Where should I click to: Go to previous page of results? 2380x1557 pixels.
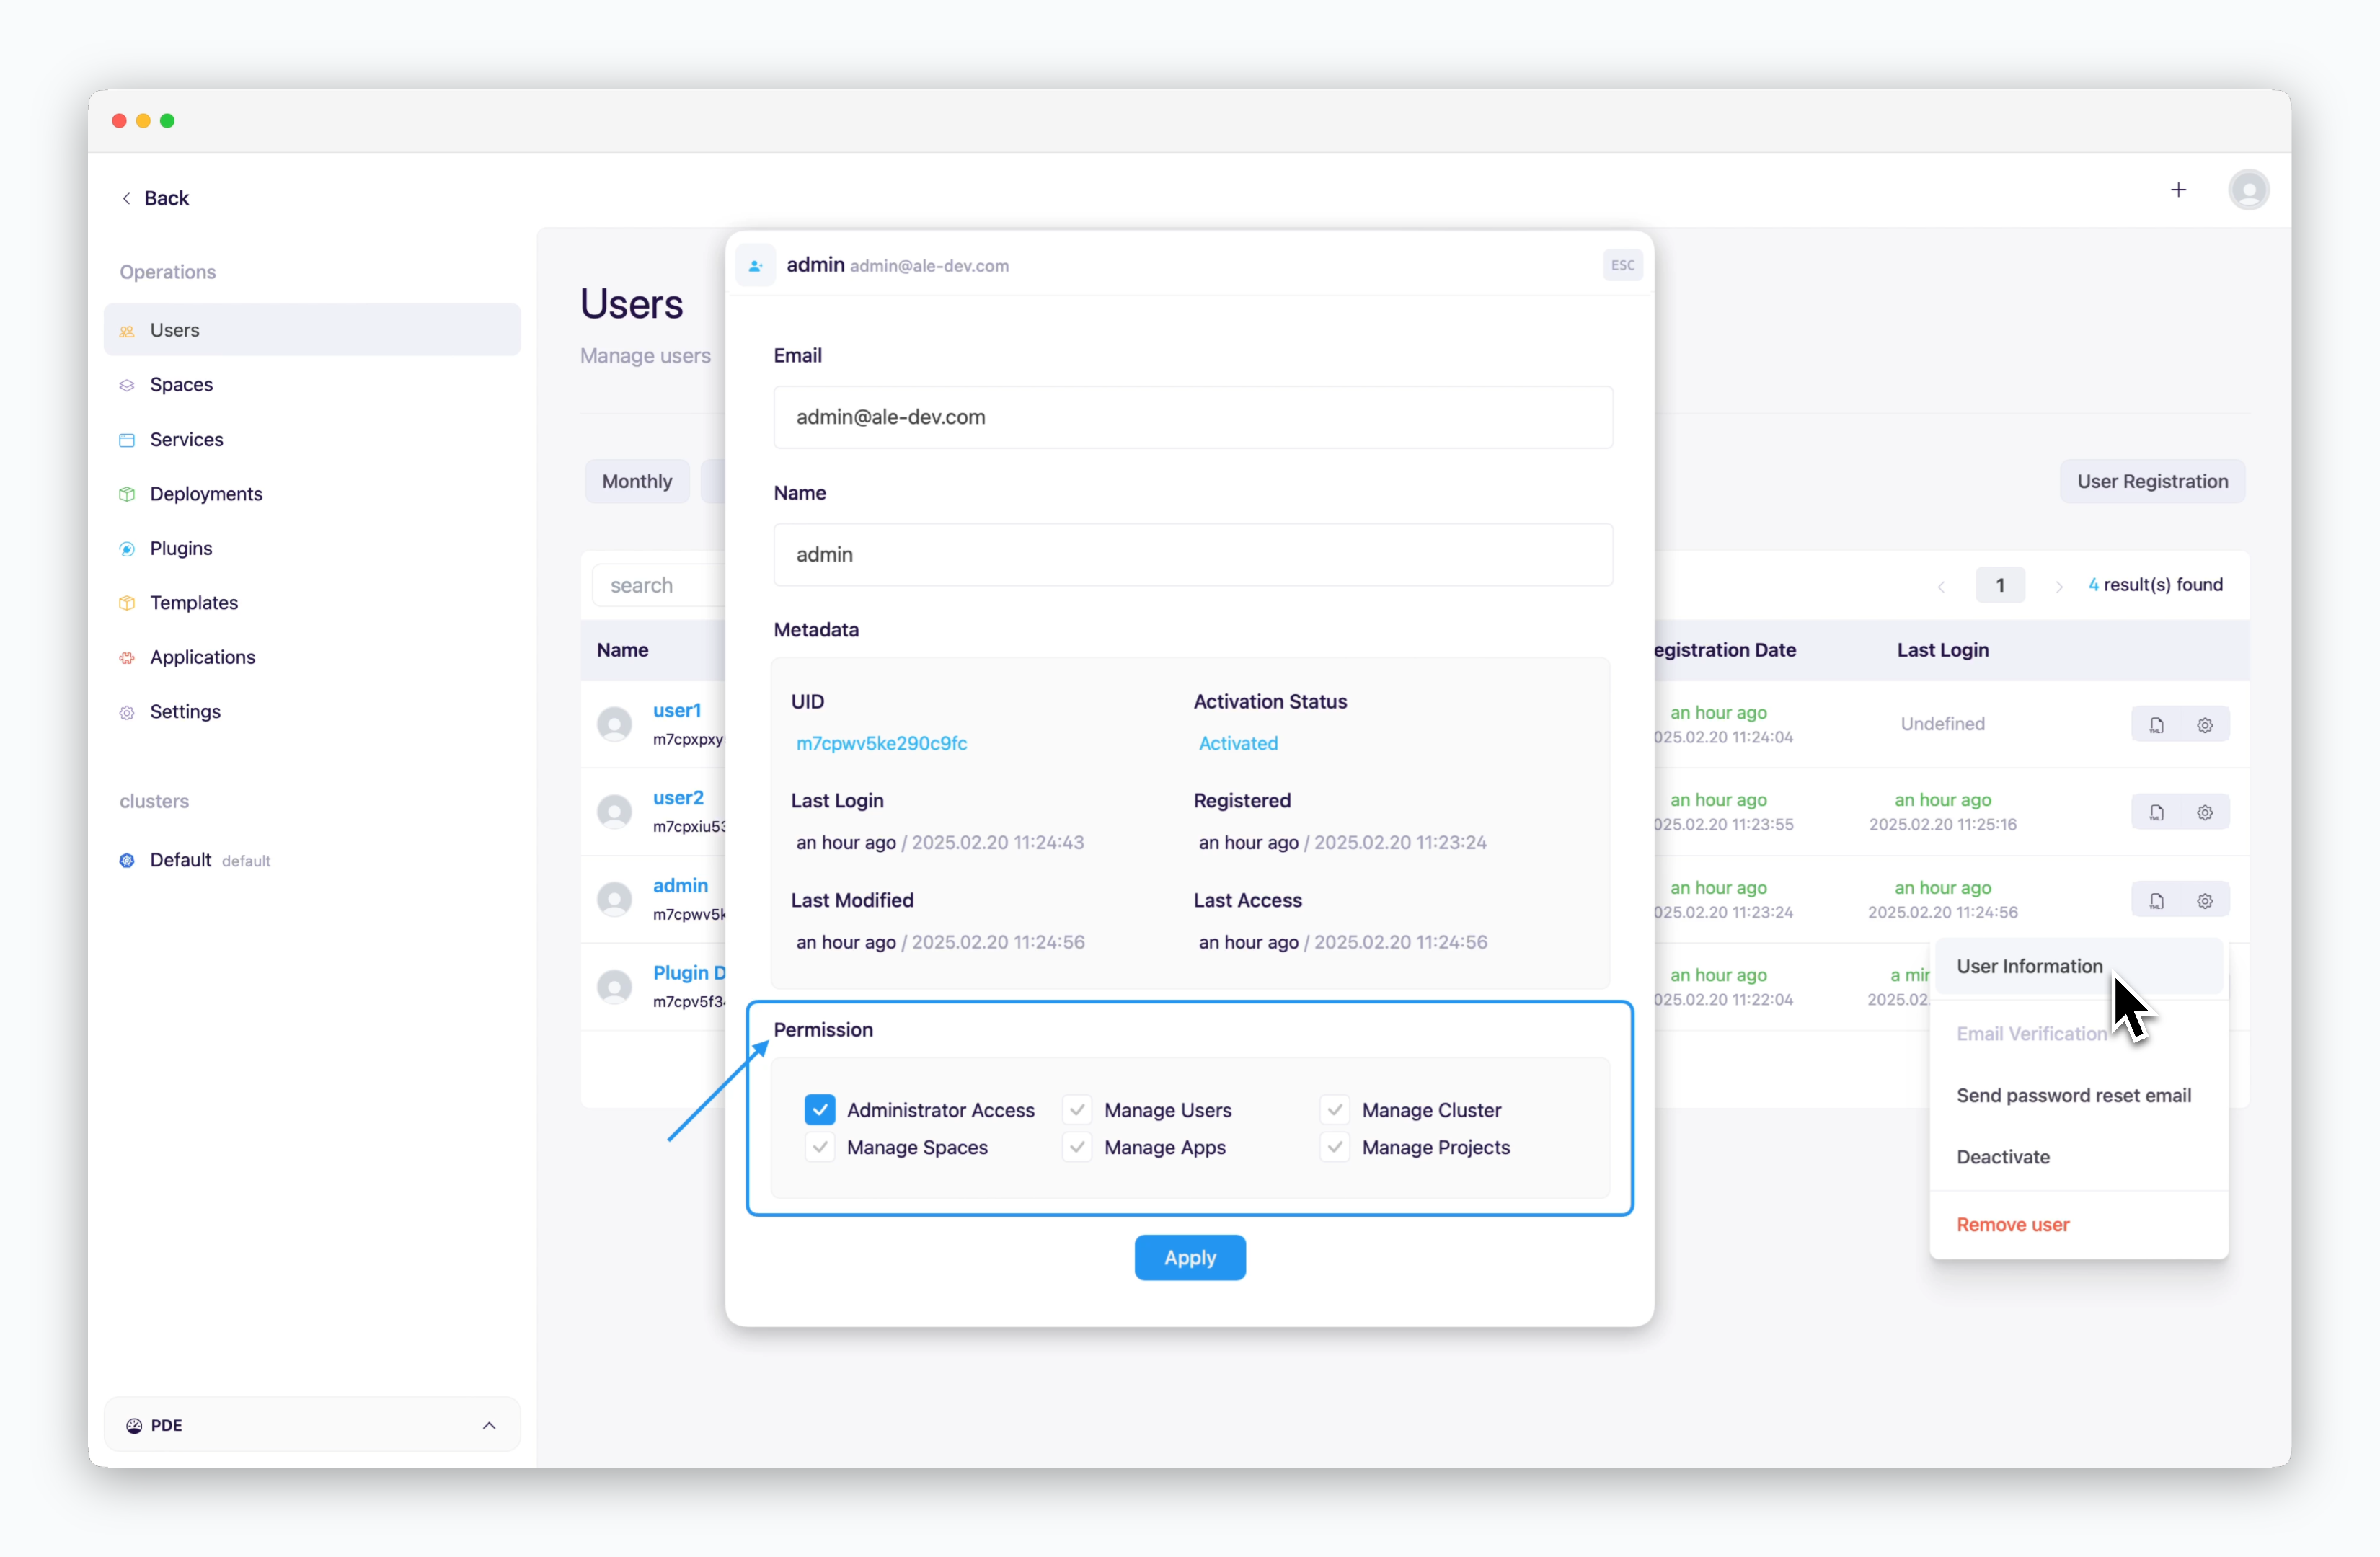pyautogui.click(x=1941, y=586)
